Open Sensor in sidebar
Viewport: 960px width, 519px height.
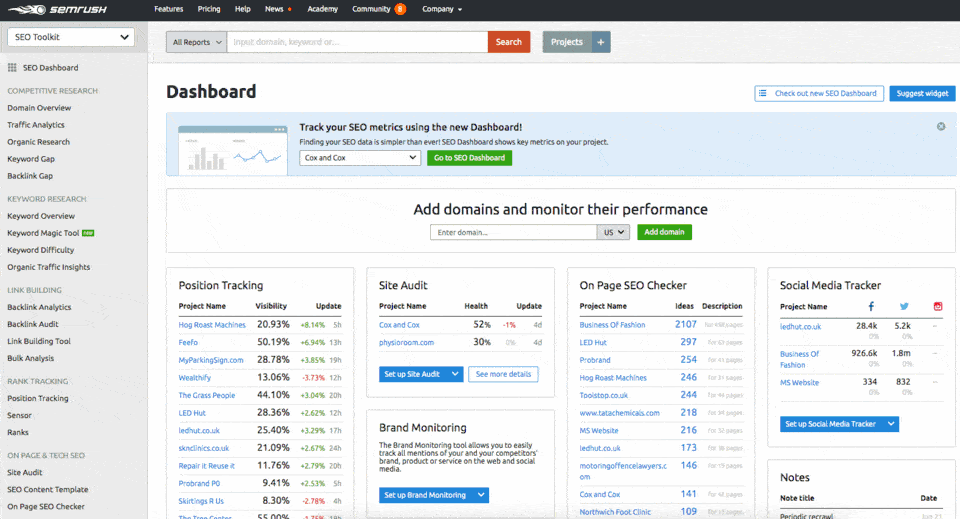(19, 416)
